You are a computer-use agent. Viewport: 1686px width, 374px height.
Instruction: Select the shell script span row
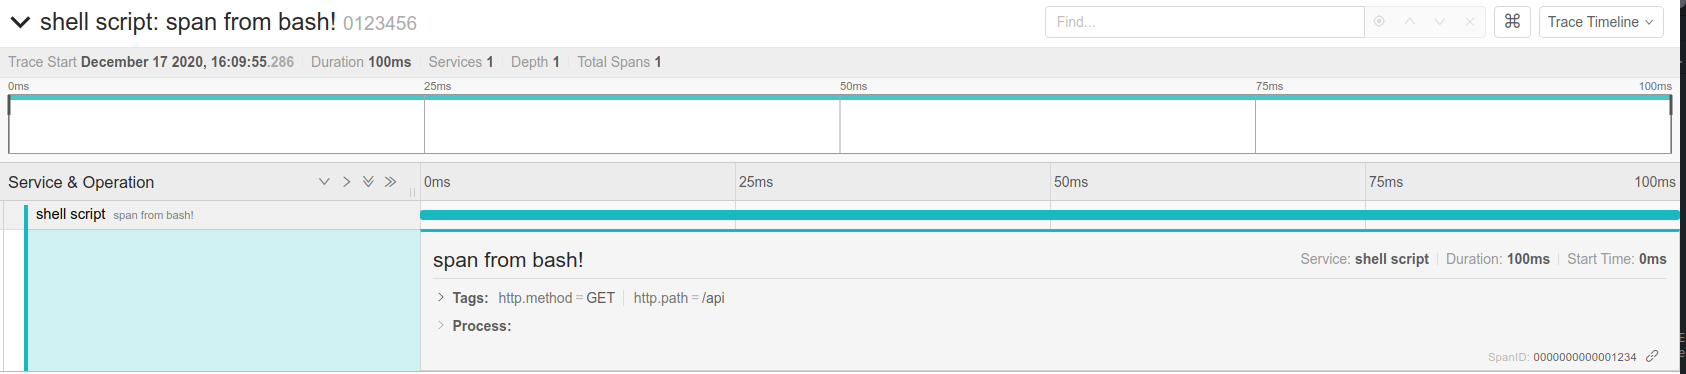click(210, 215)
